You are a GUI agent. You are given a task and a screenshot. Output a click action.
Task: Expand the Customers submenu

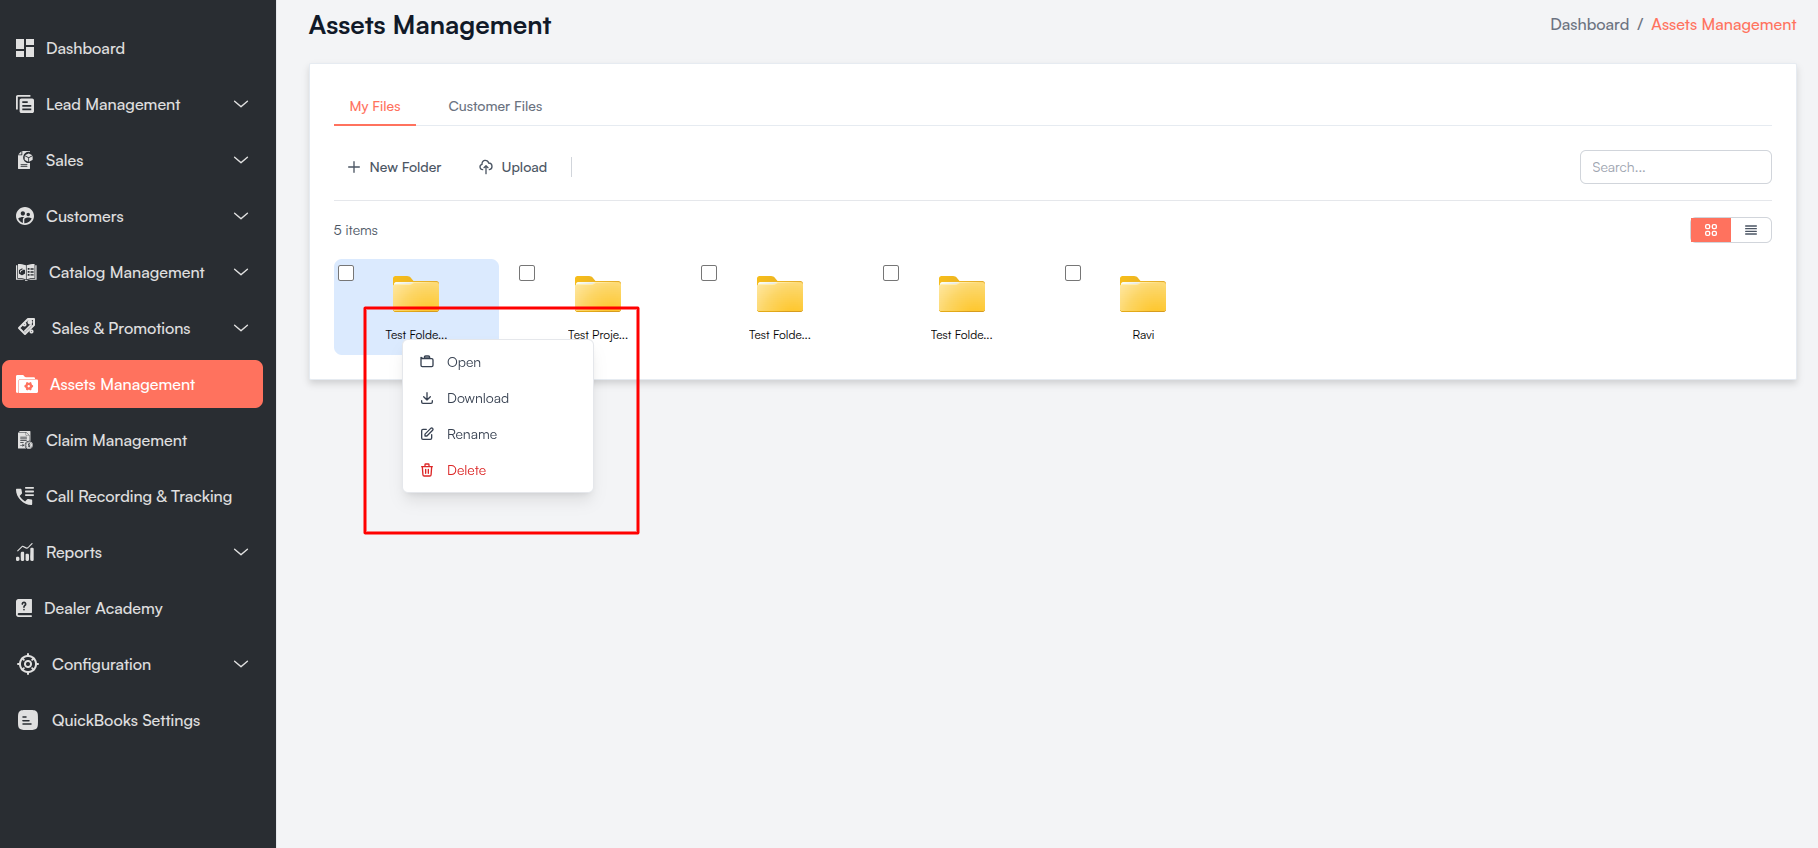(x=241, y=216)
